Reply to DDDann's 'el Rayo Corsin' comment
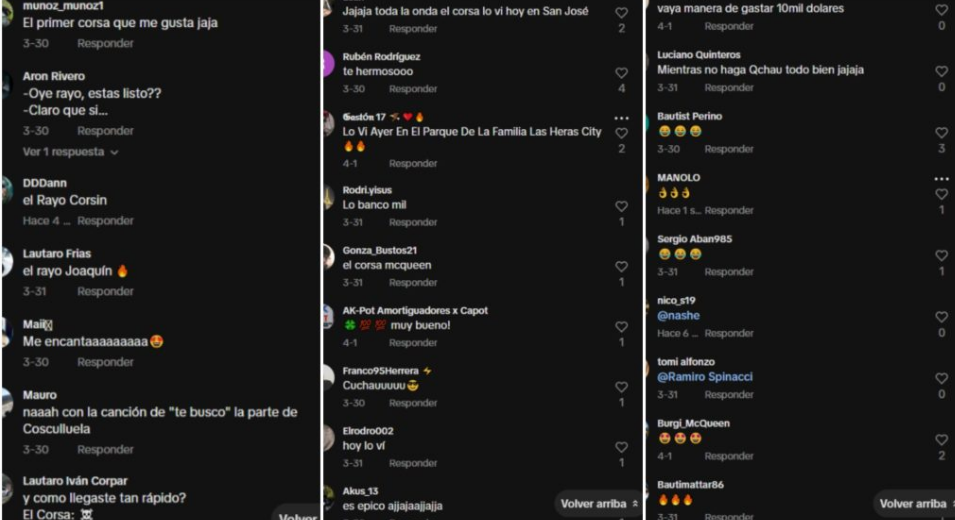The width and height of the screenshot is (955, 520). coord(105,221)
